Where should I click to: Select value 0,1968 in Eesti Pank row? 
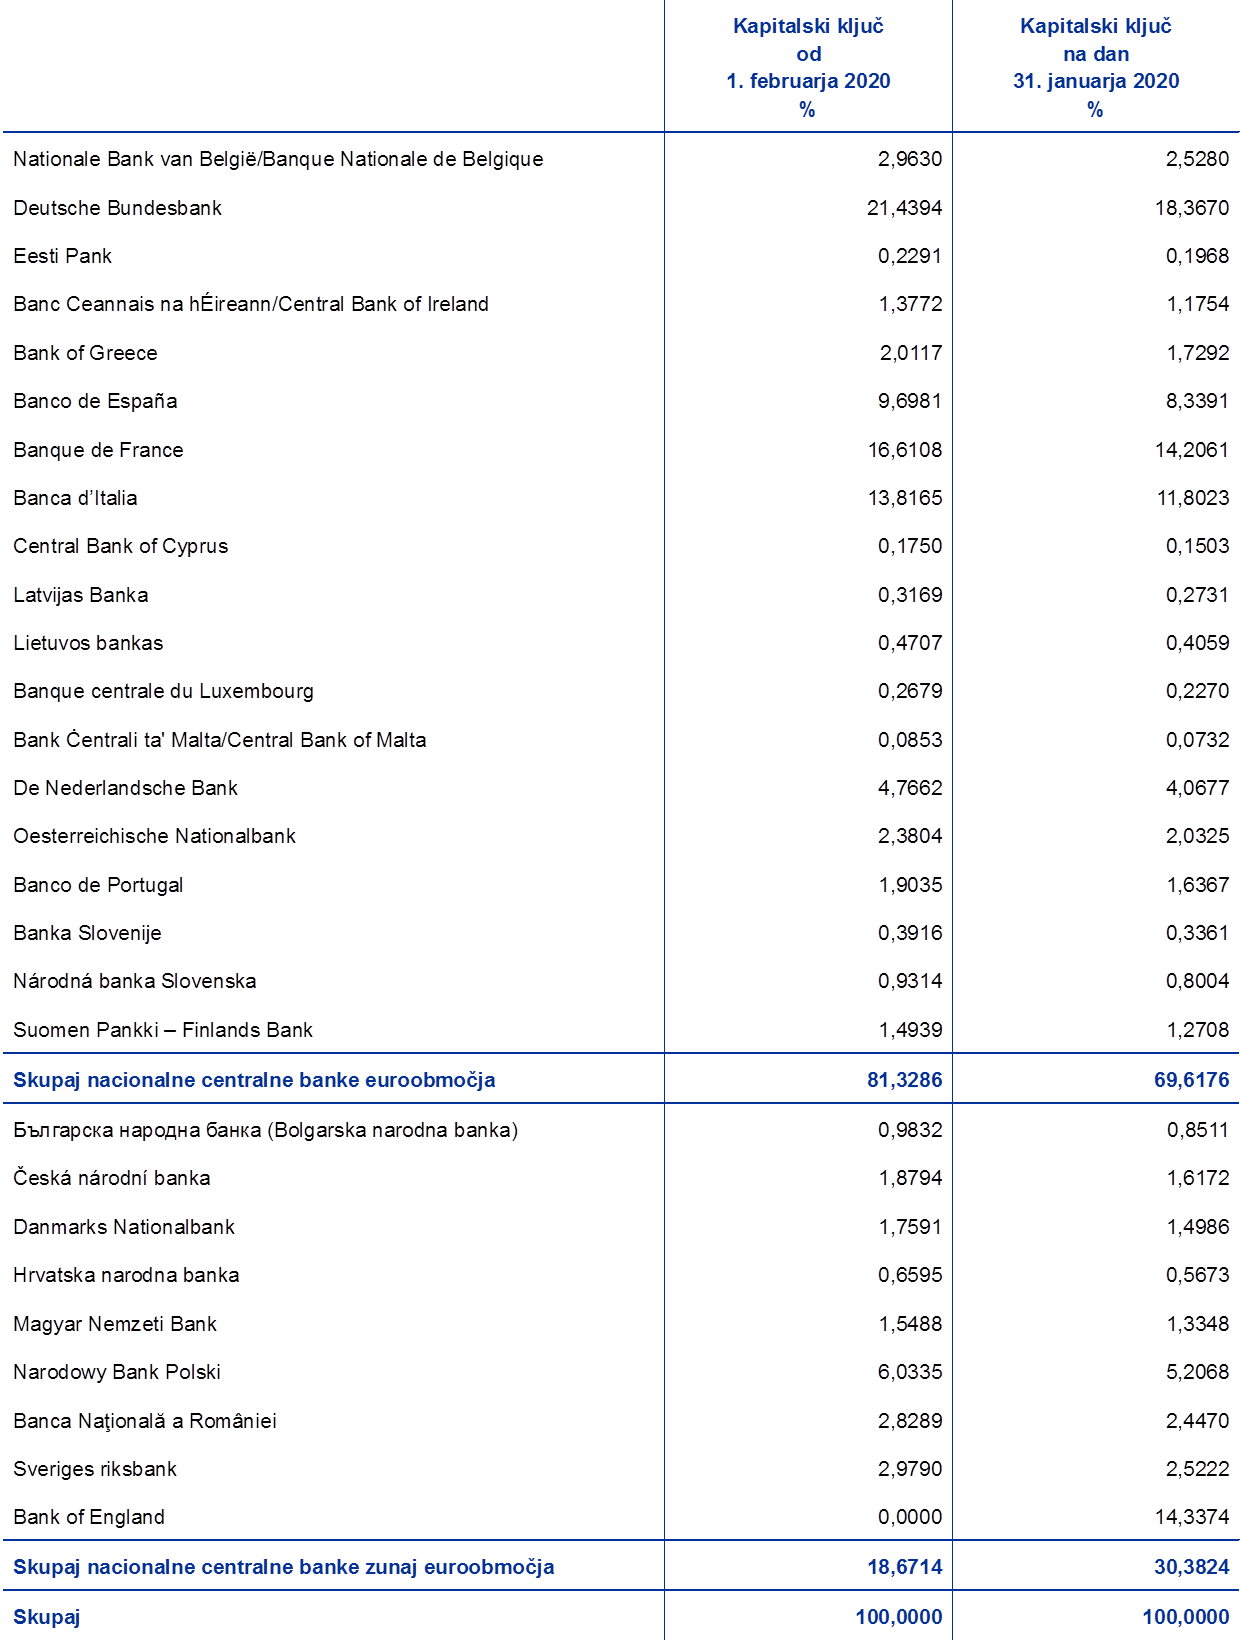1197,256
